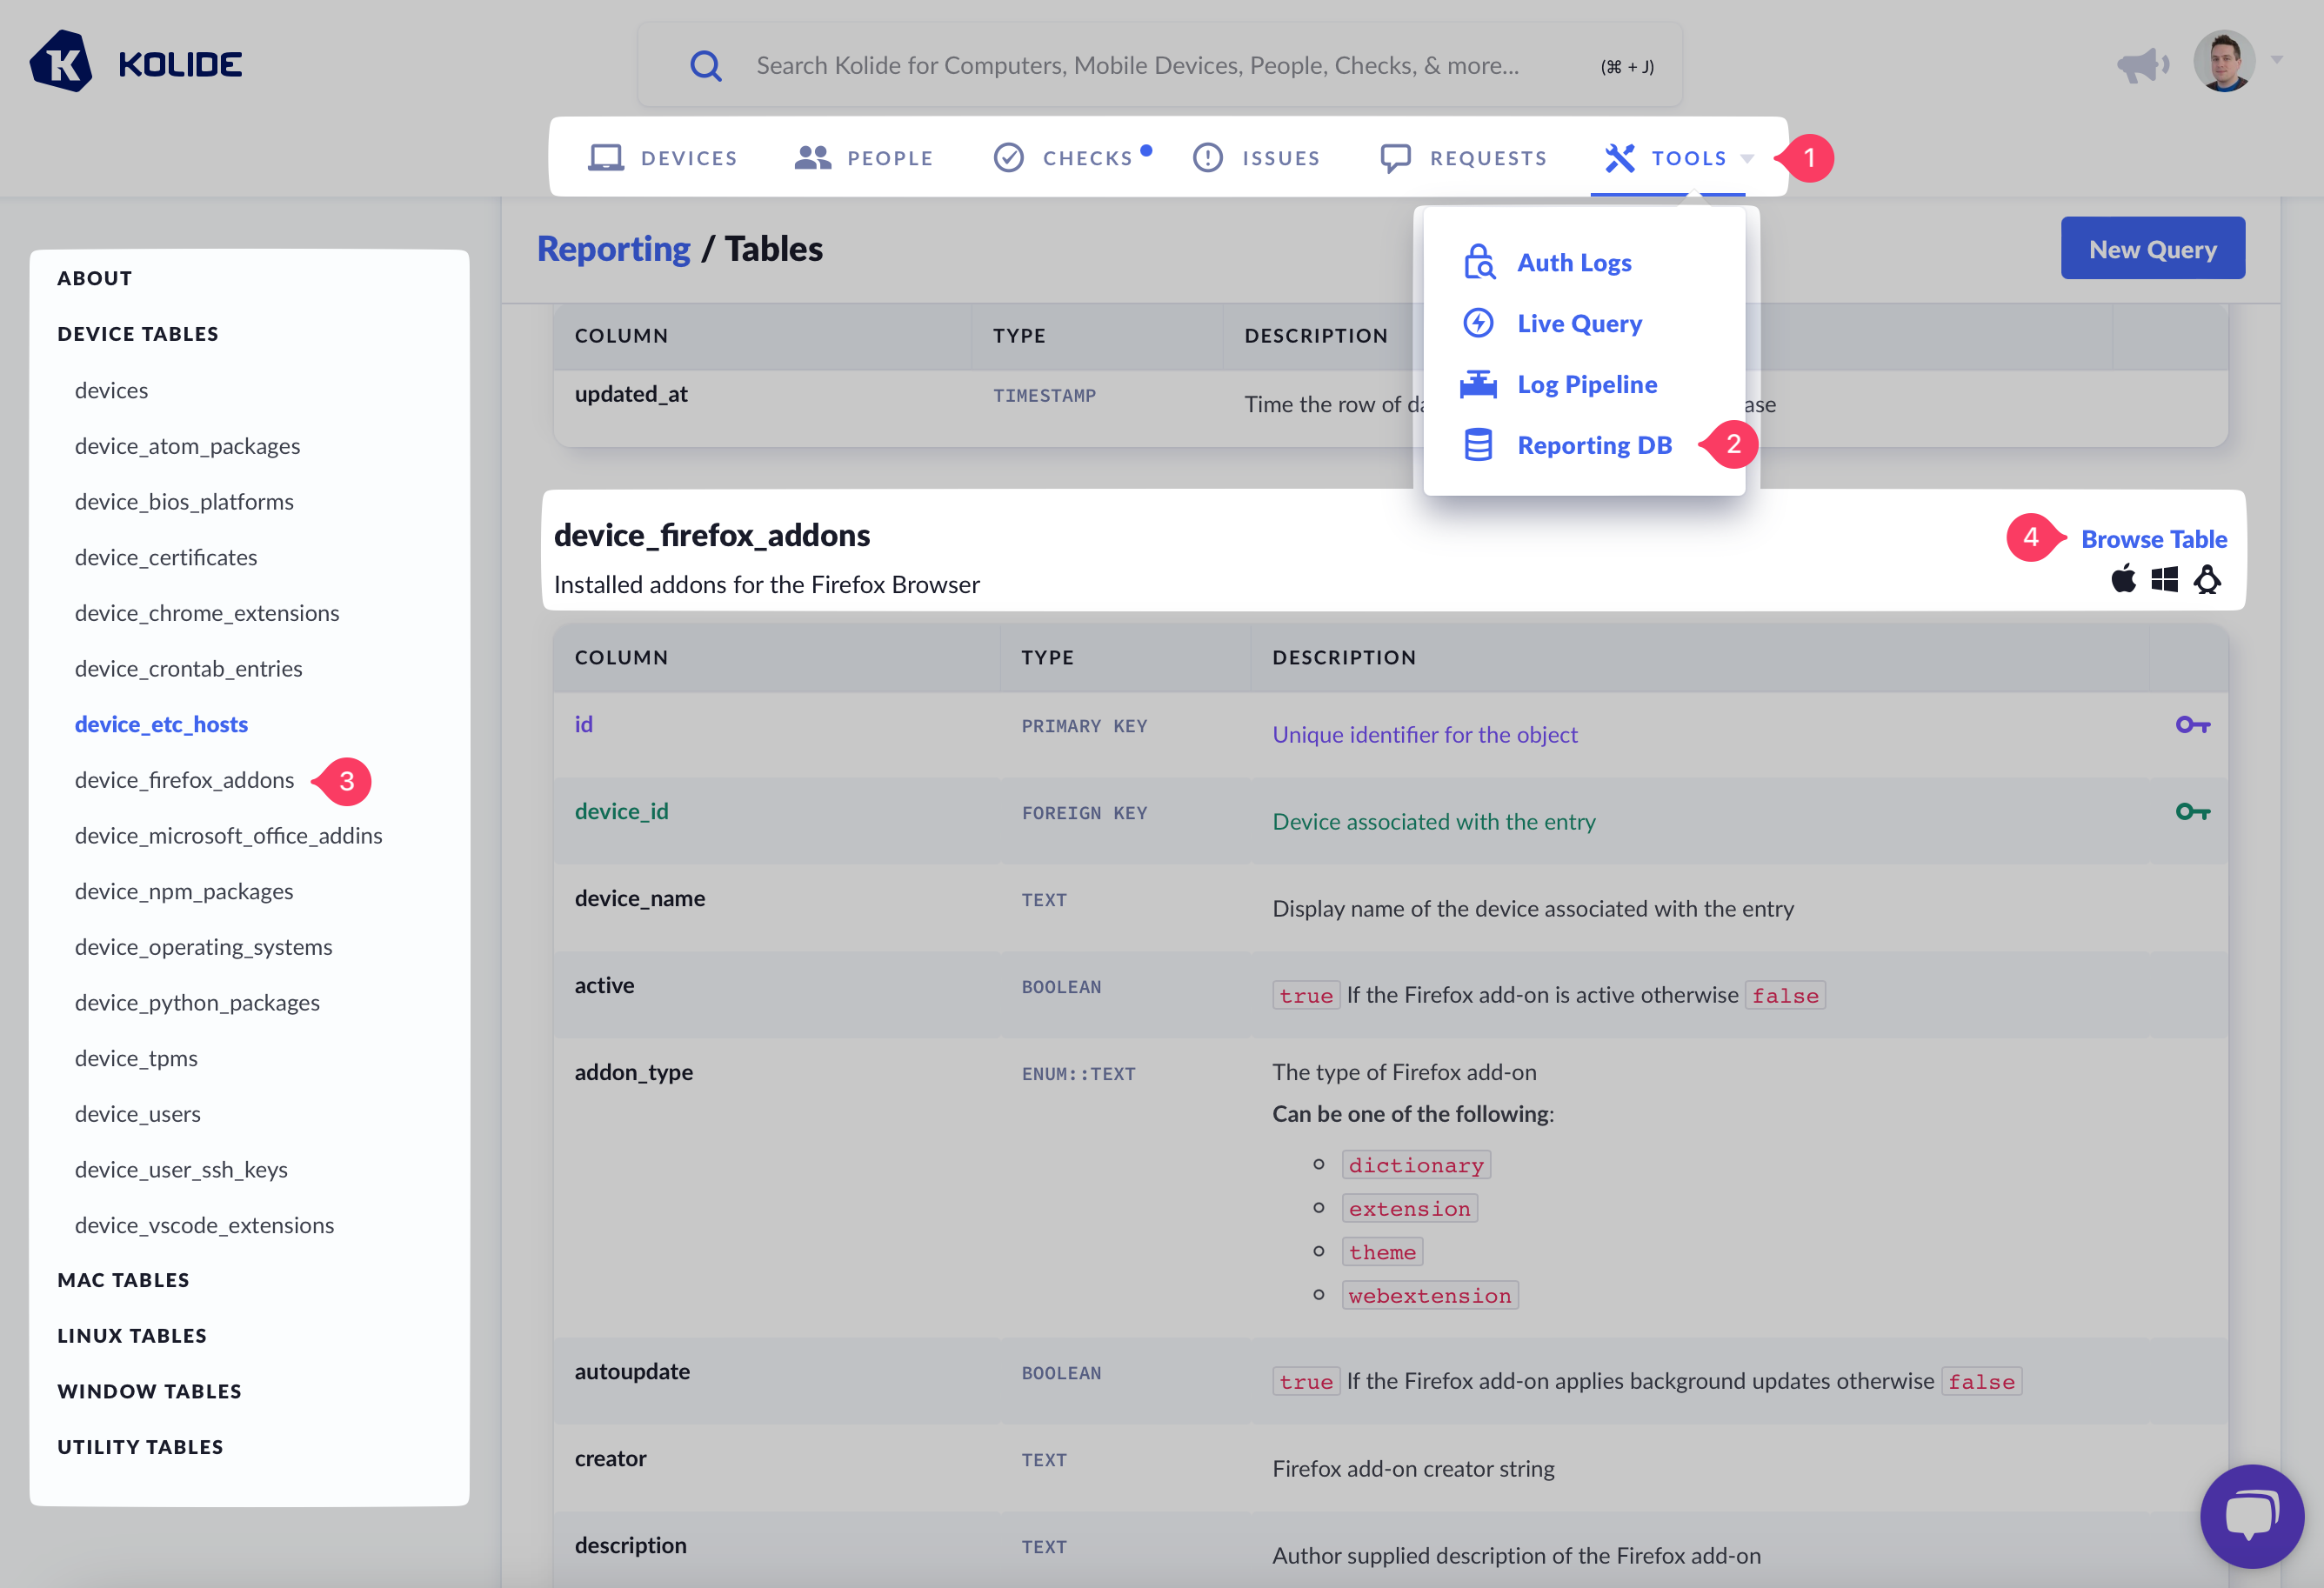Click the foreign key icon in device_id row
Screen dimensions: 2324x1588
coord(2192,812)
